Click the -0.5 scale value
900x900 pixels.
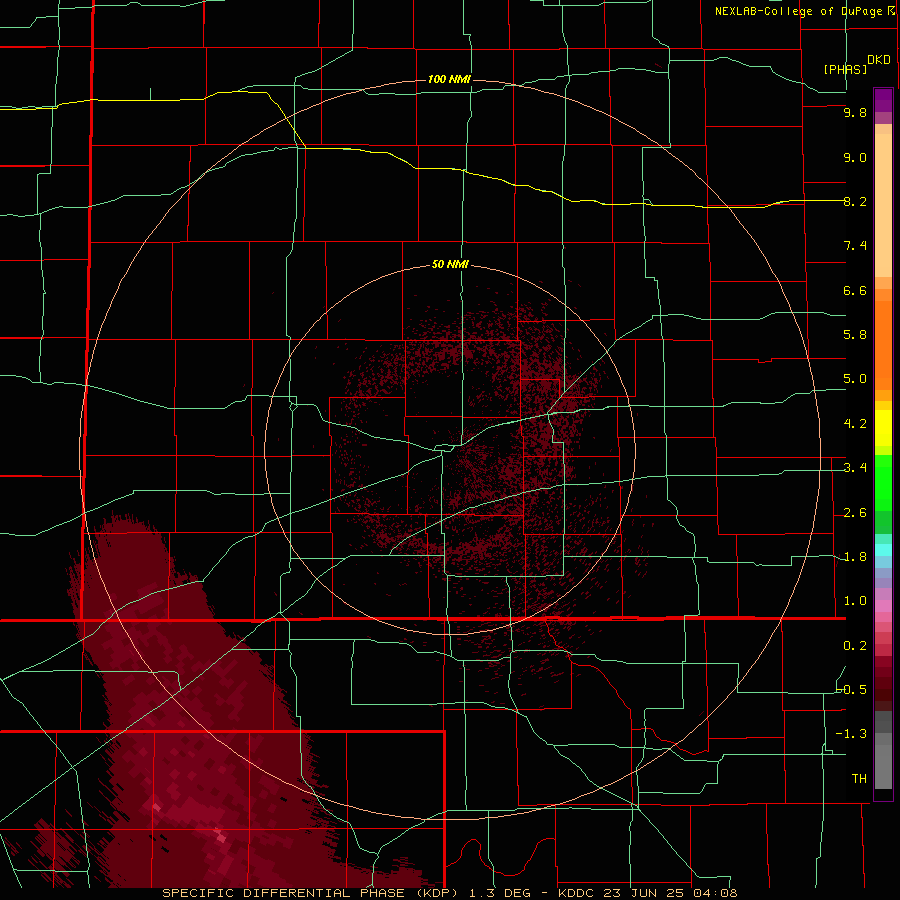pos(851,689)
